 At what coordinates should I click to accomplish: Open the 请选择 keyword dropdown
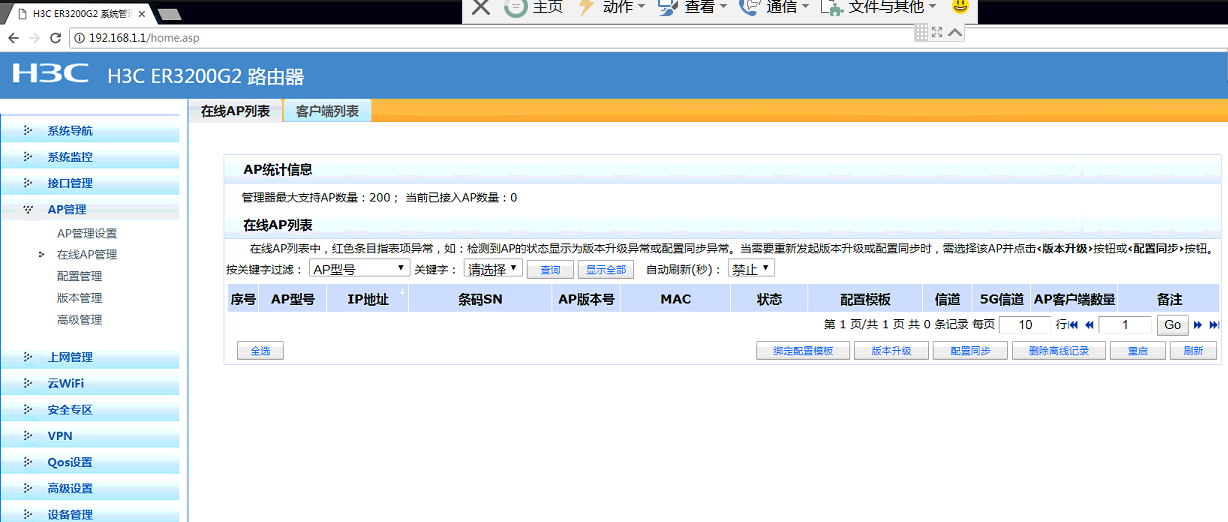click(493, 269)
